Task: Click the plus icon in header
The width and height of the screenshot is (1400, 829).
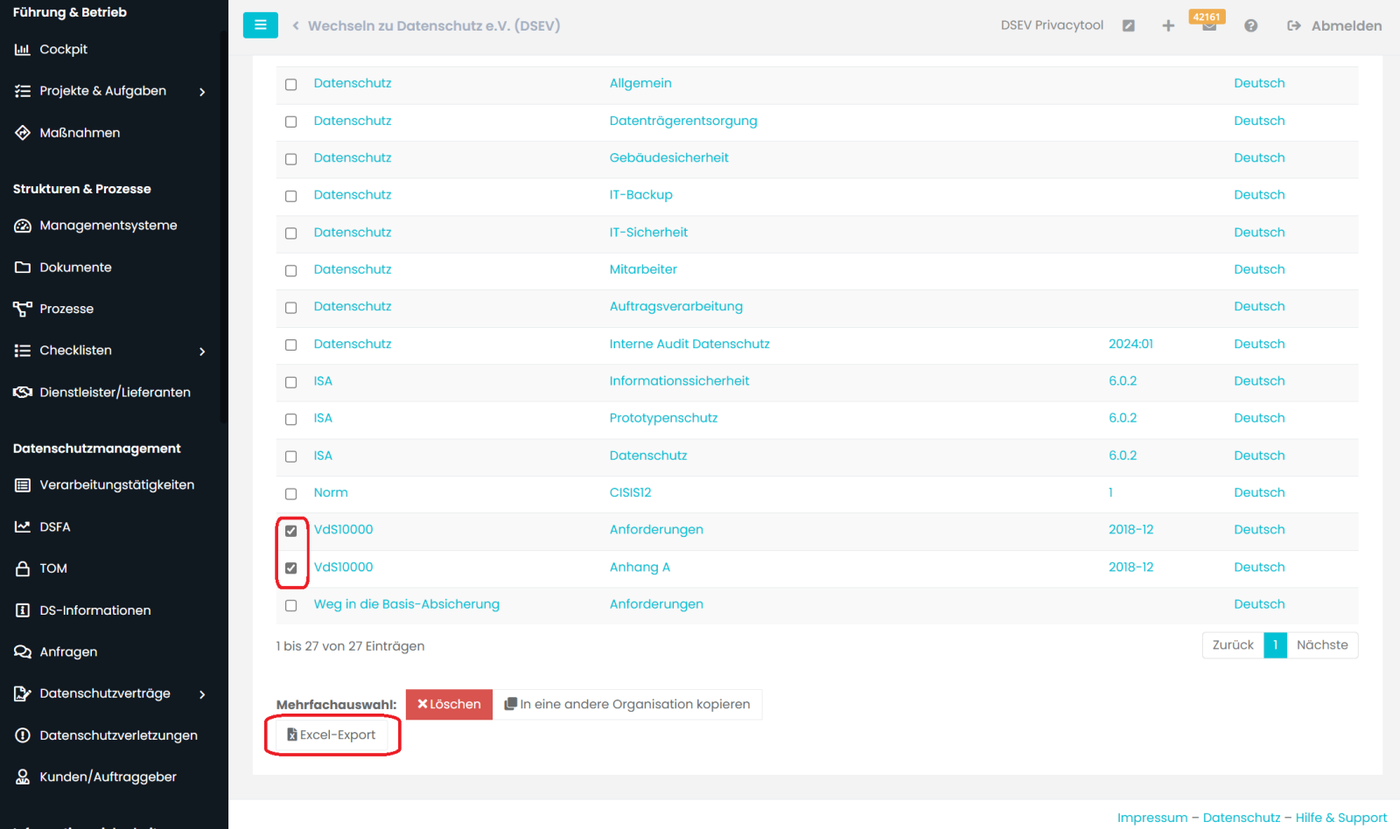Action: click(x=1168, y=26)
